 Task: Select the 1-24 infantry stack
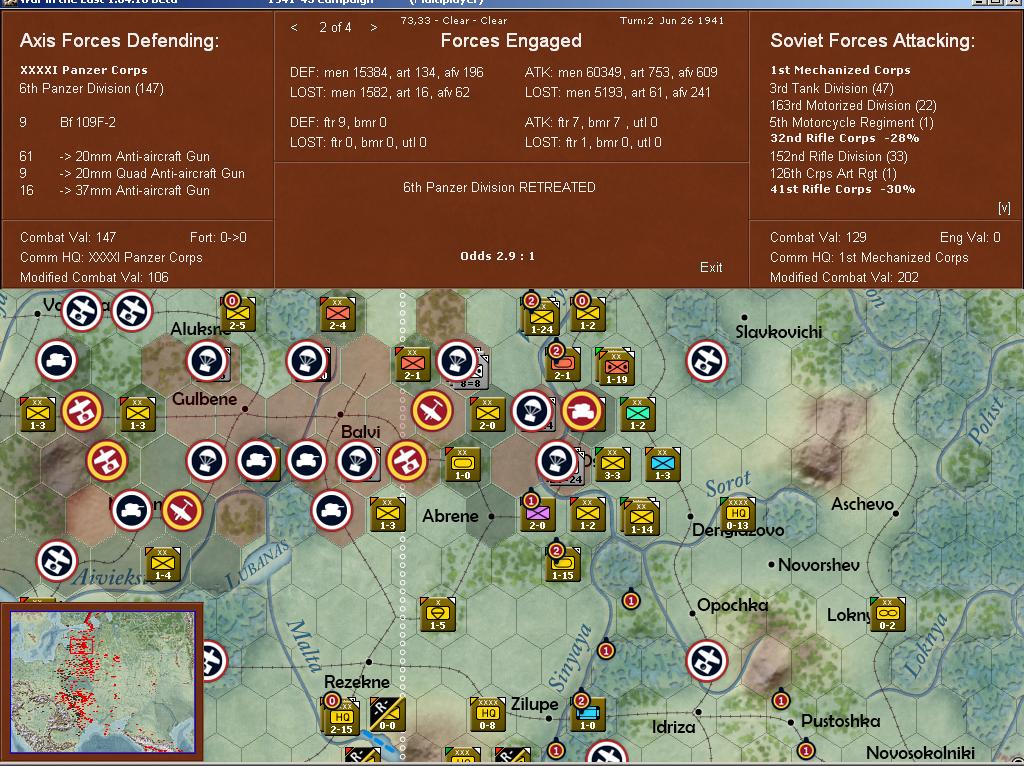point(541,317)
